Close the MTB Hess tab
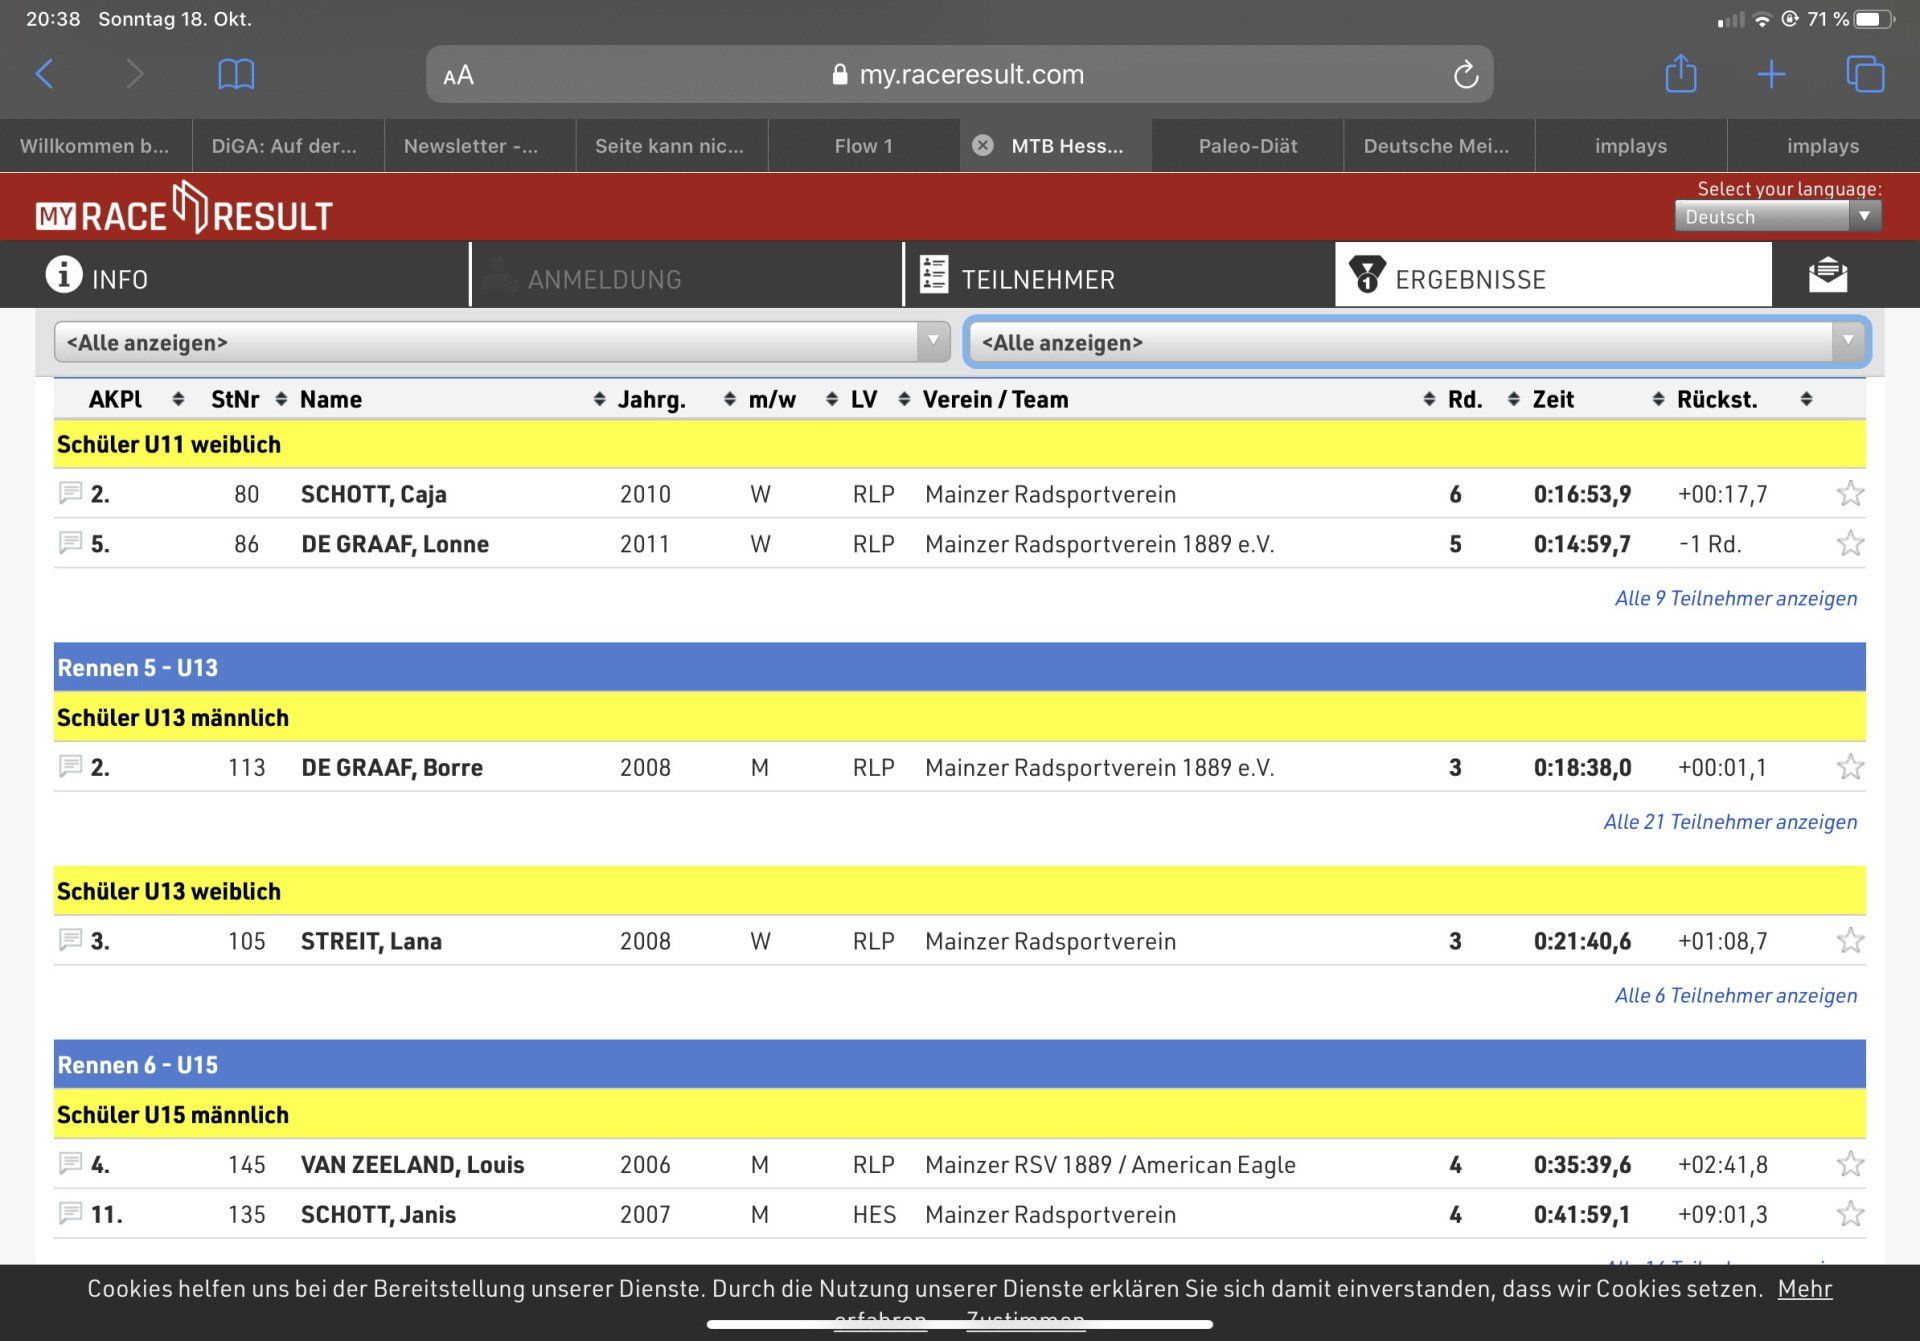1920x1341 pixels. [x=983, y=146]
